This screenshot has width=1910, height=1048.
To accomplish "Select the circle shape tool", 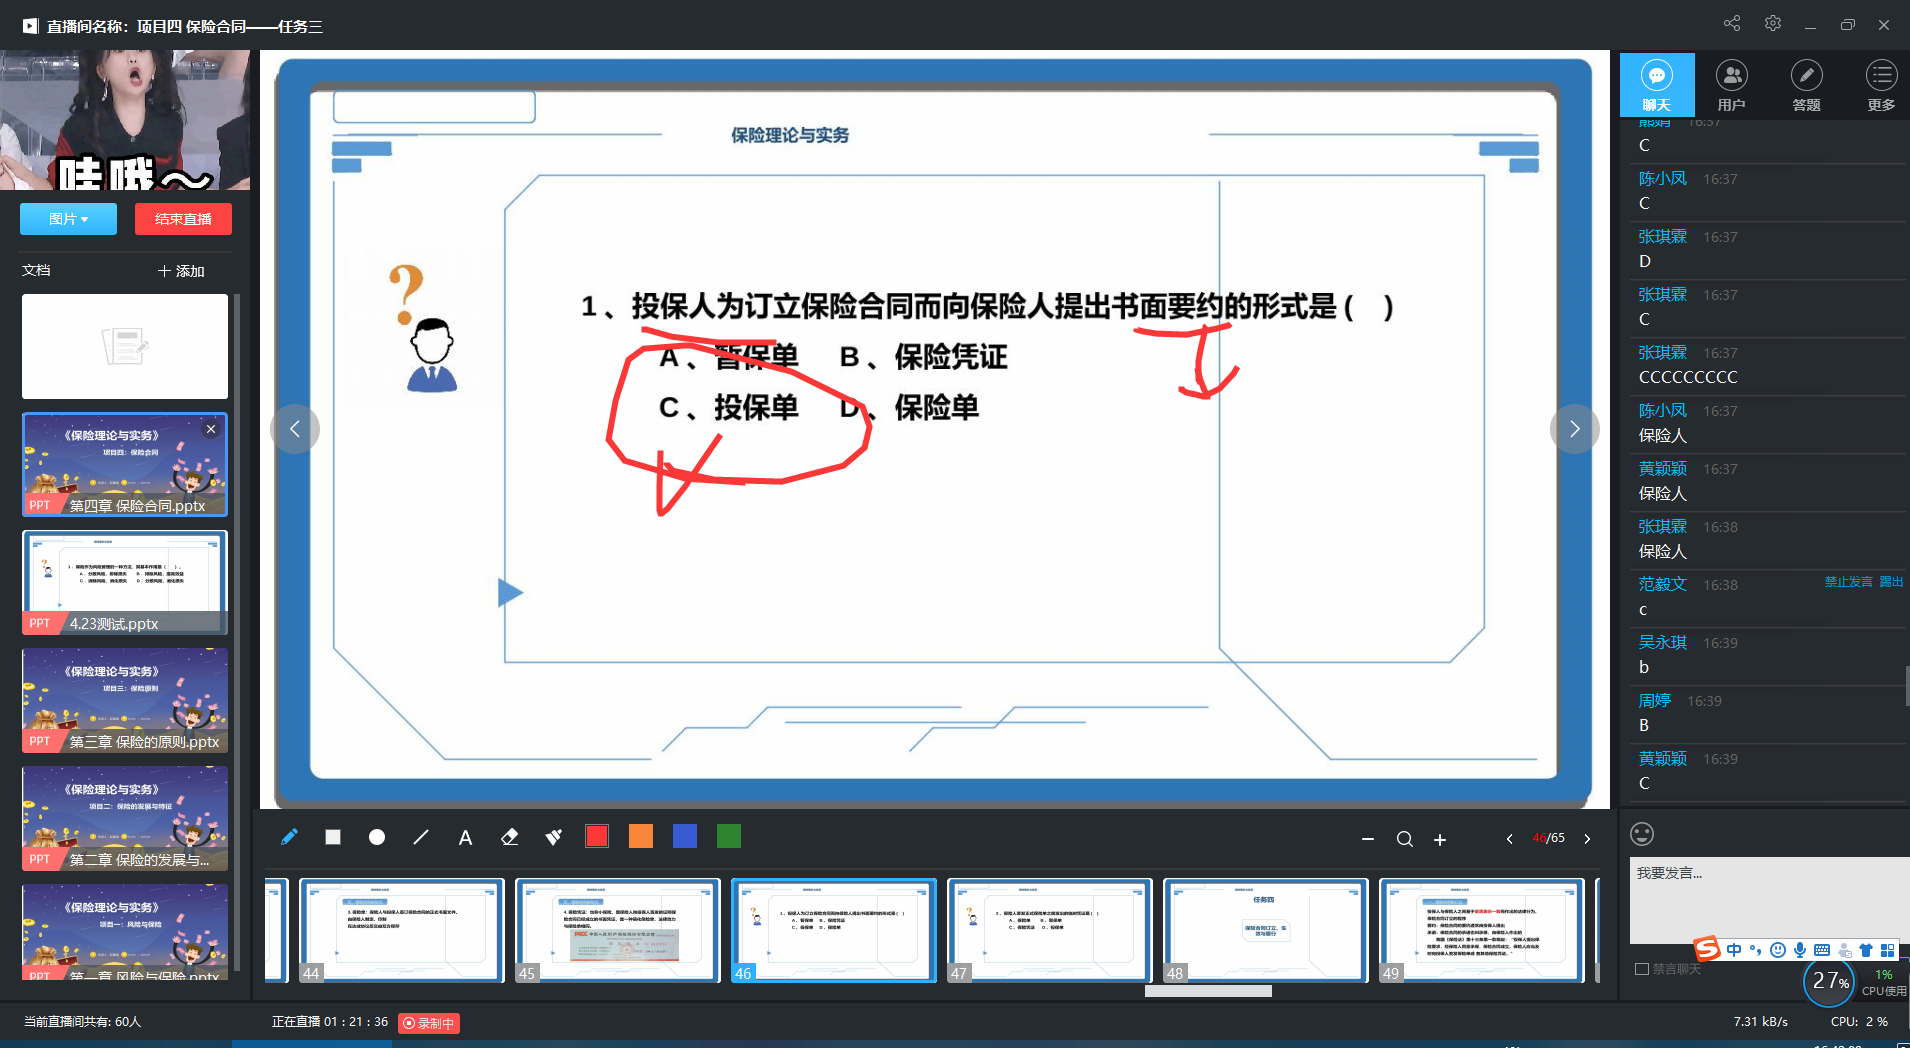I will (377, 837).
